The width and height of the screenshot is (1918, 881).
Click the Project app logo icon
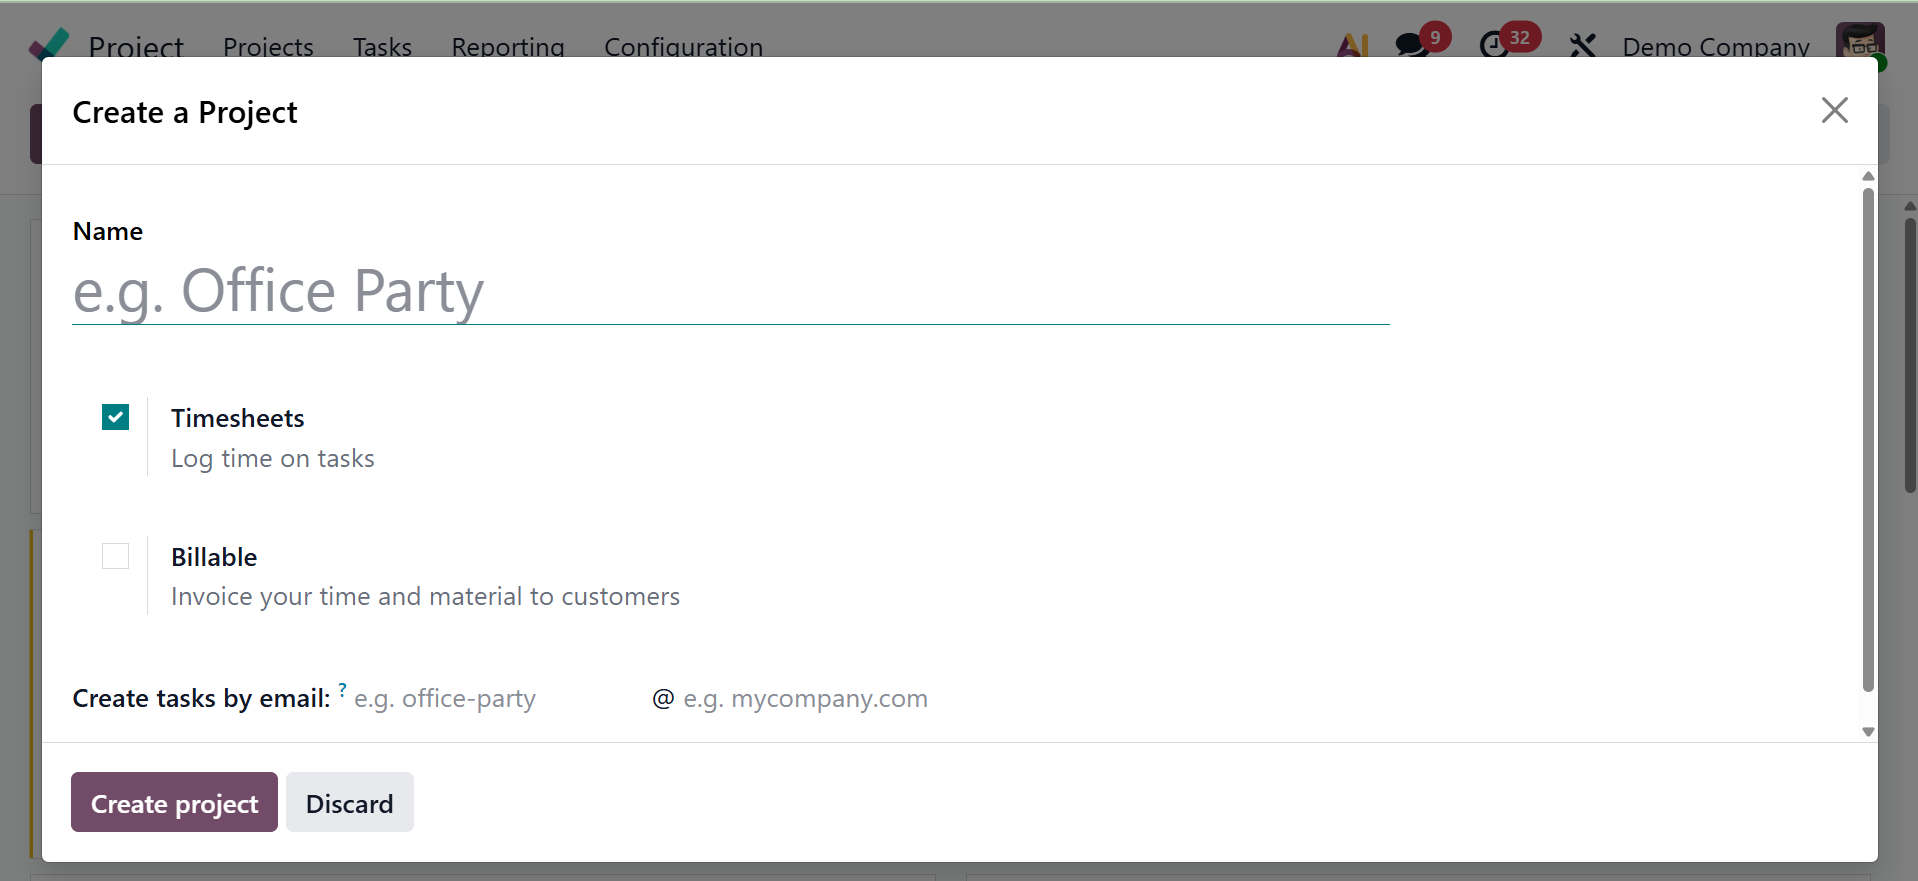pos(50,43)
